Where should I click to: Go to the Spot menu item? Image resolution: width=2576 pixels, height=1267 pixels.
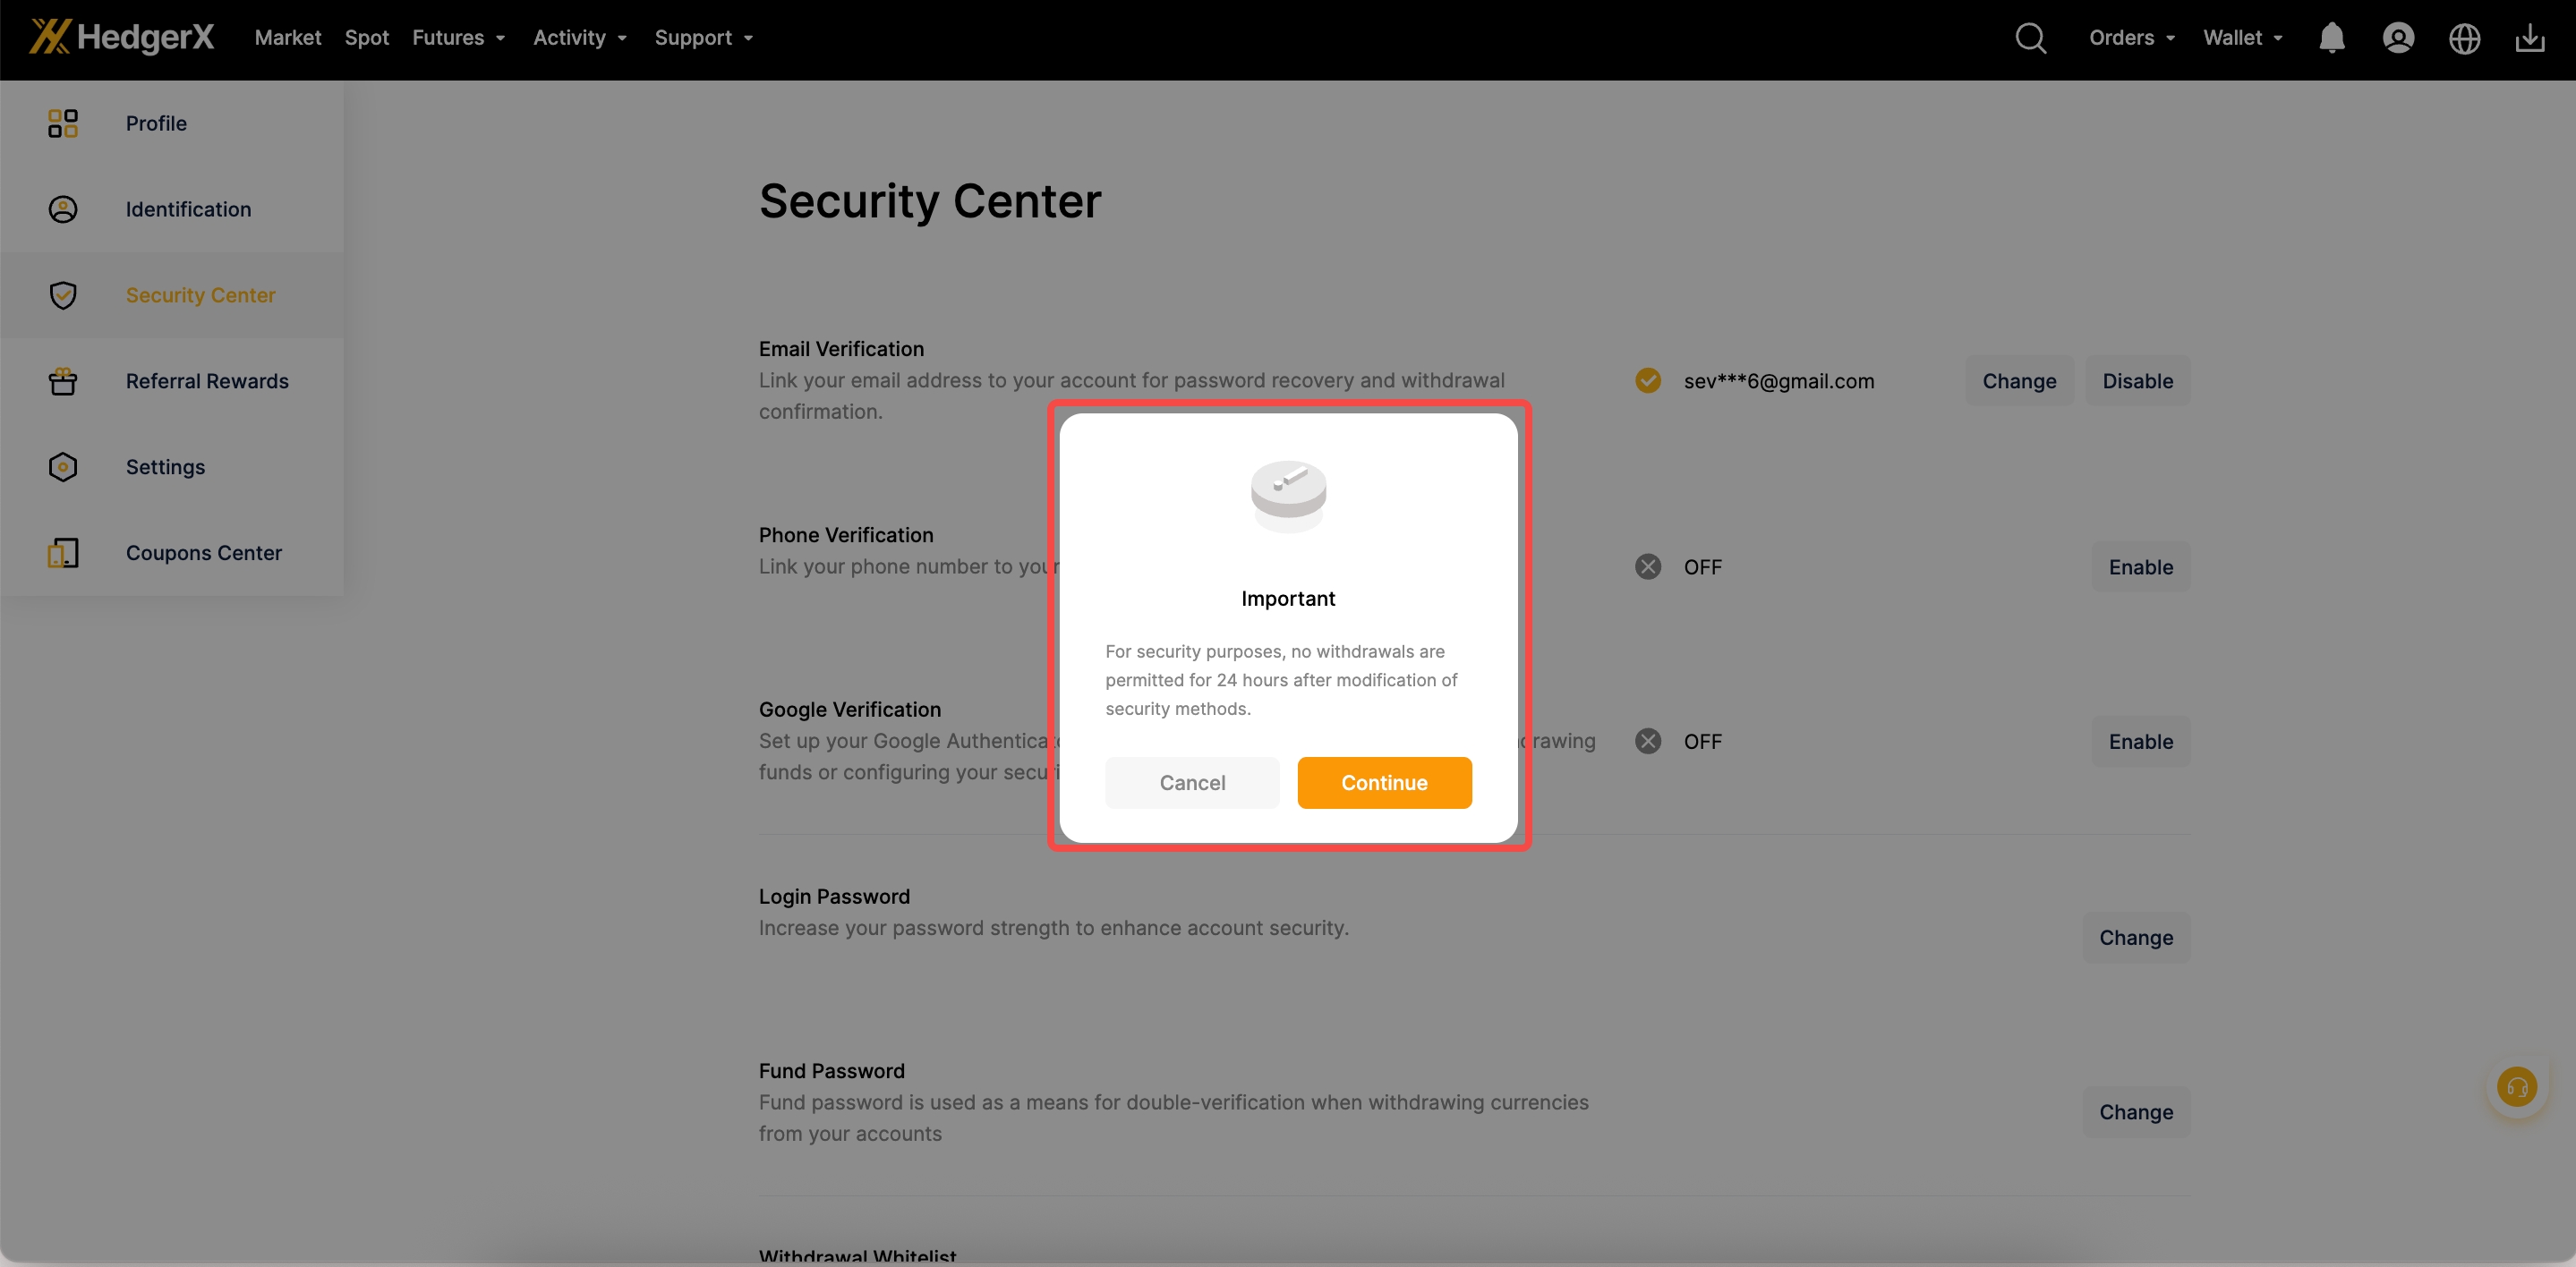pyautogui.click(x=366, y=38)
